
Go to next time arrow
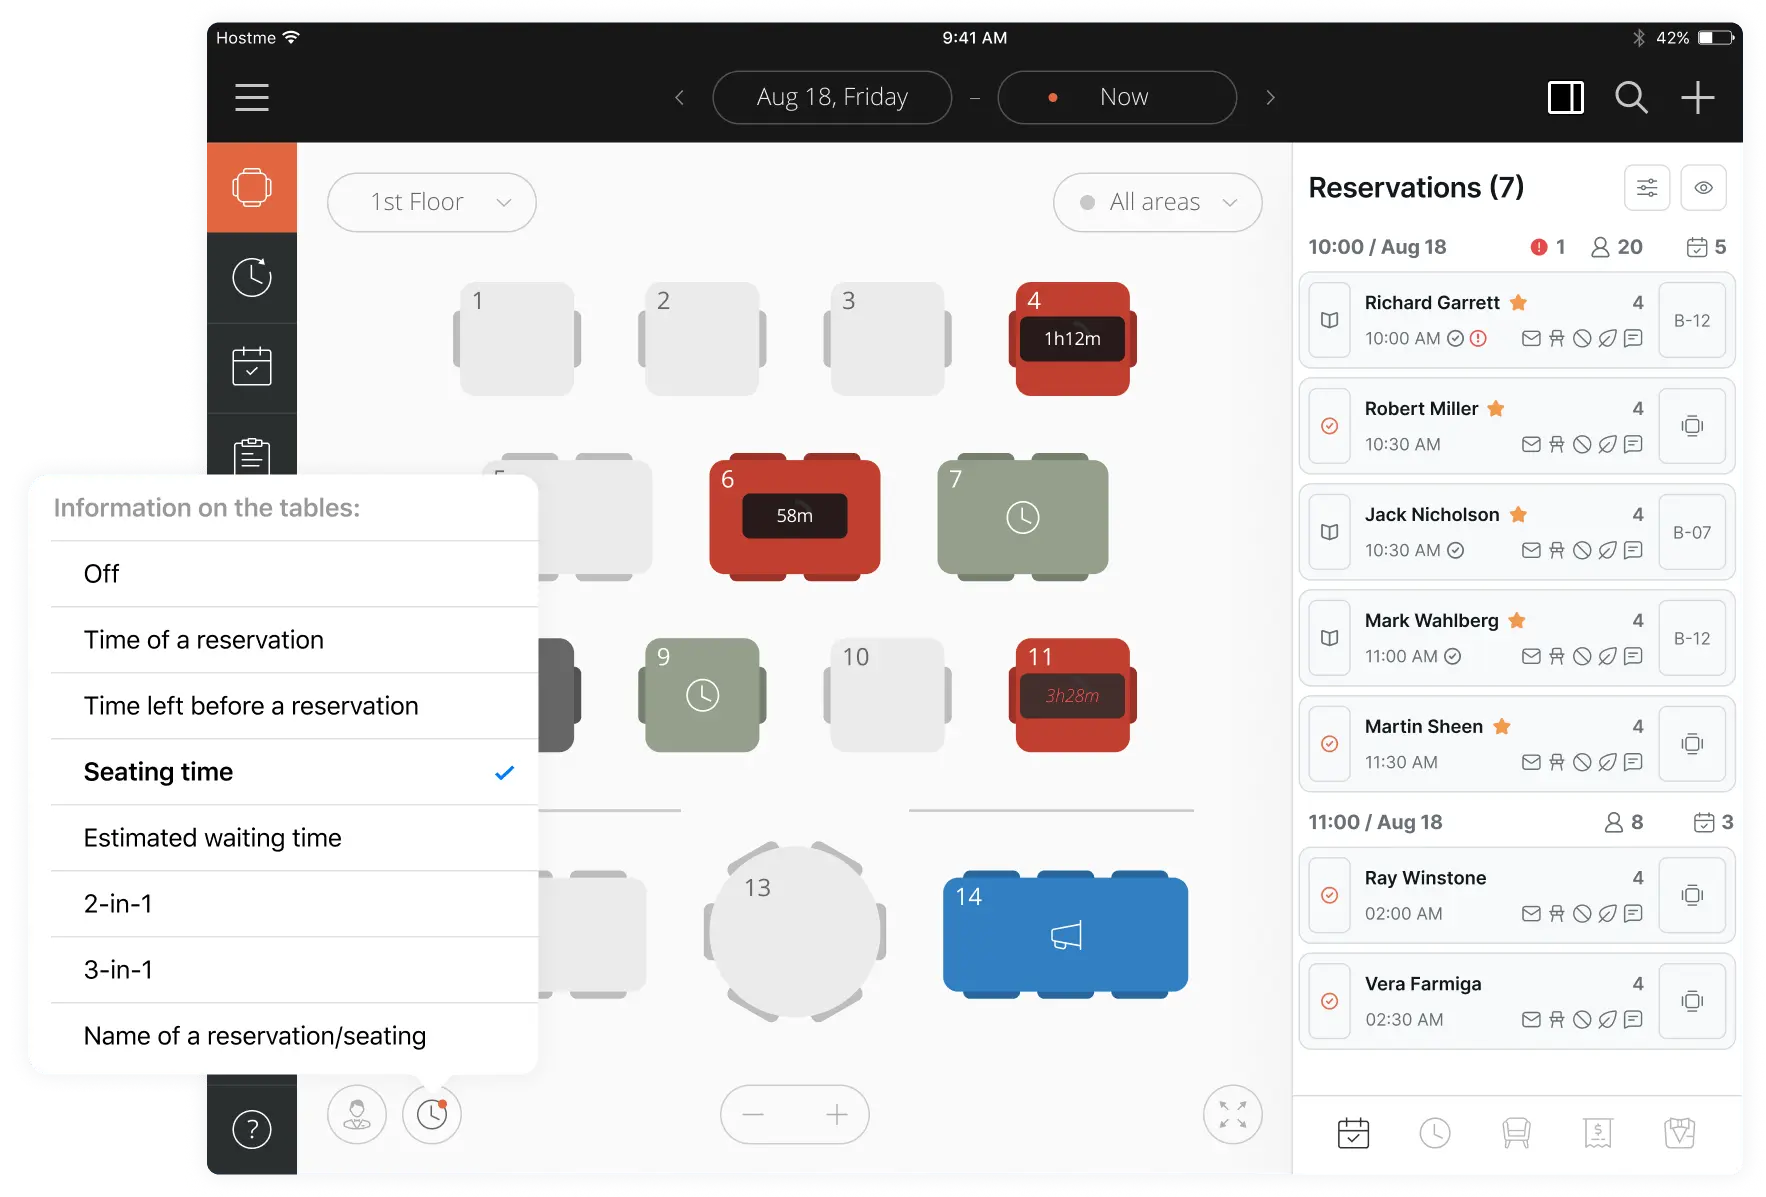(x=1270, y=97)
